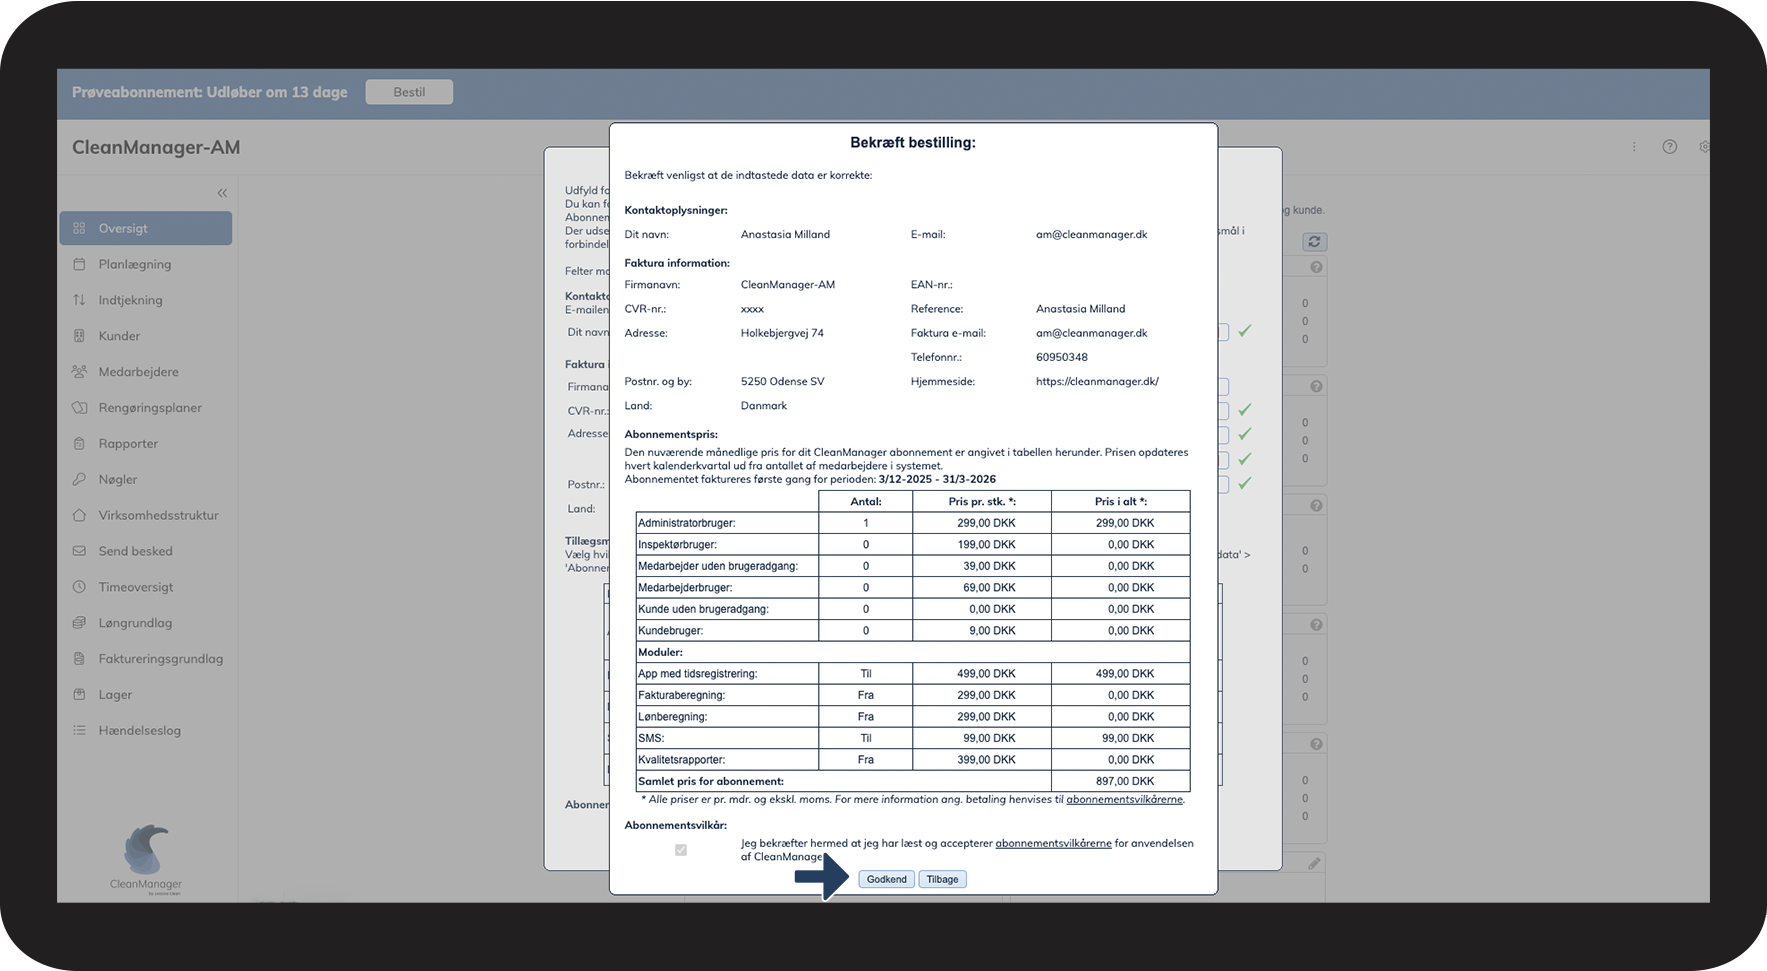Click the unit price 399,00 DKK

pos(986,760)
